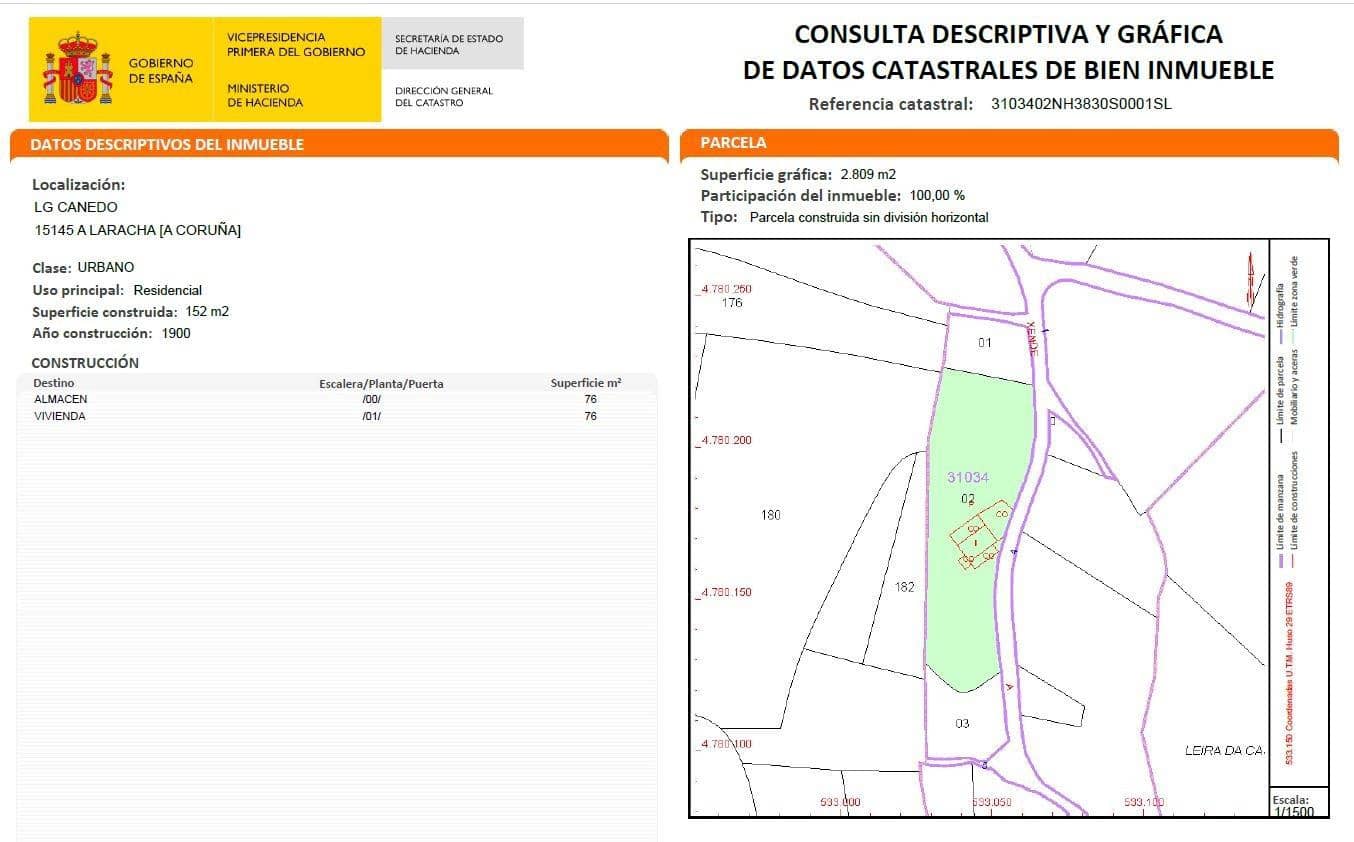Click the 'Ministerio de Hacienda' logo text
Screen dimensions: 1354x842
[x=265, y=95]
